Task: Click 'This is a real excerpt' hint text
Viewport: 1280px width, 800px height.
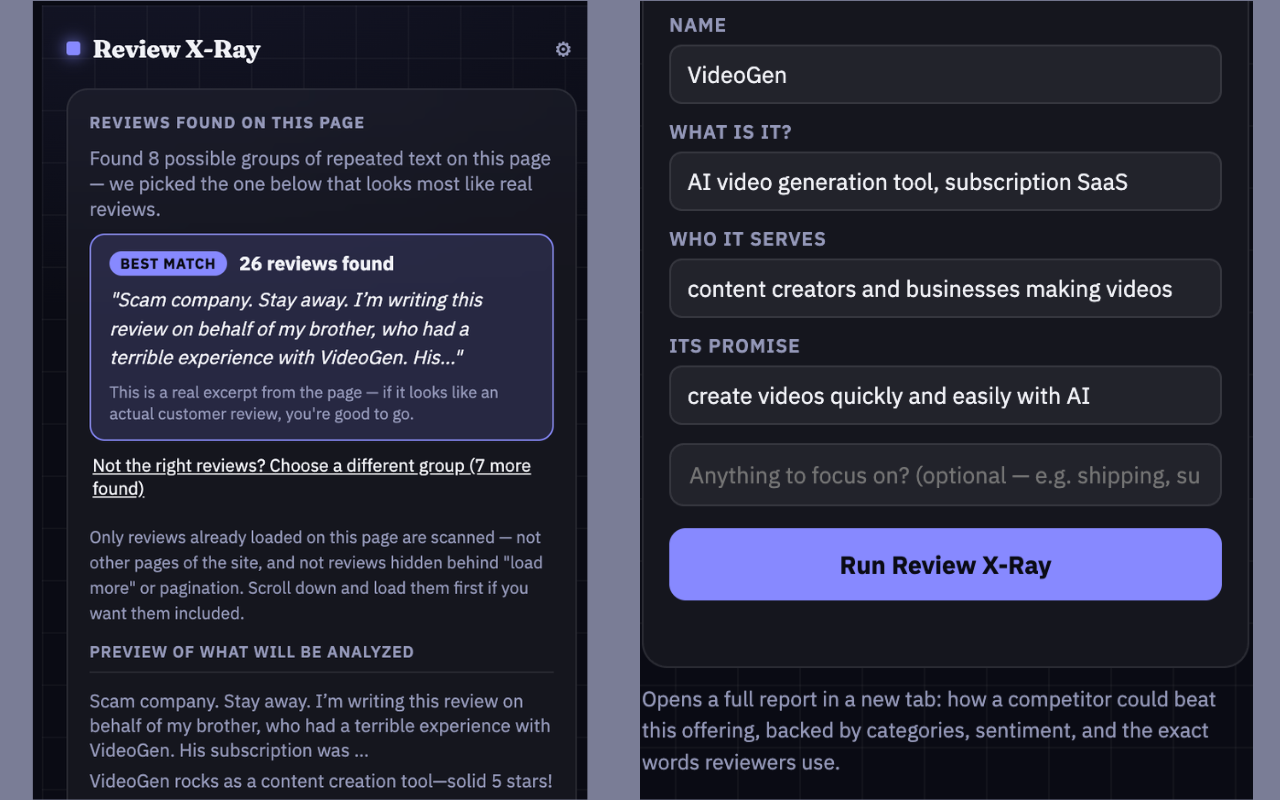Action: (304, 403)
